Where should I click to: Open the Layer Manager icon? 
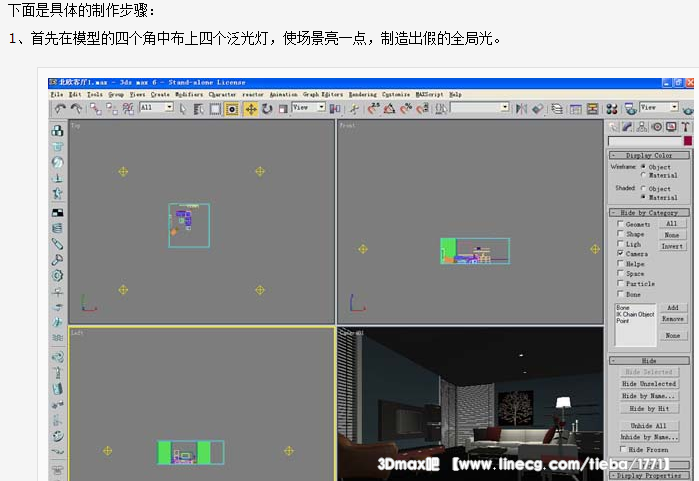click(x=557, y=109)
